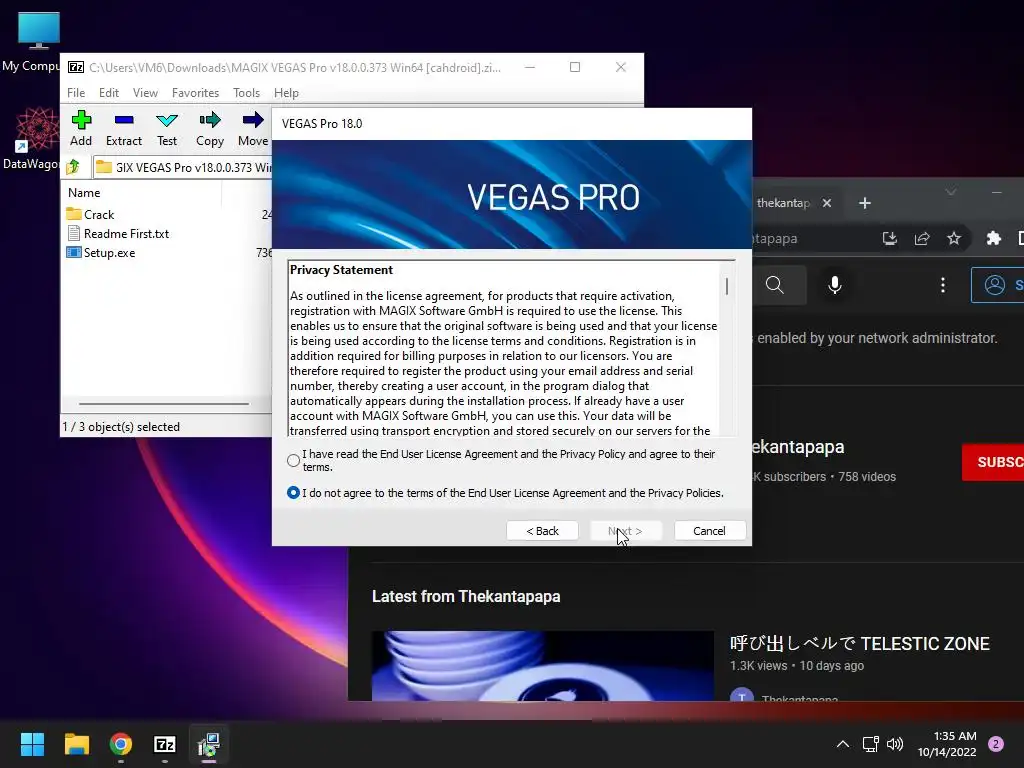Image resolution: width=1024 pixels, height=768 pixels.
Task: Click the Add button in 7-Zip toolbar
Action: pyautogui.click(x=81, y=129)
